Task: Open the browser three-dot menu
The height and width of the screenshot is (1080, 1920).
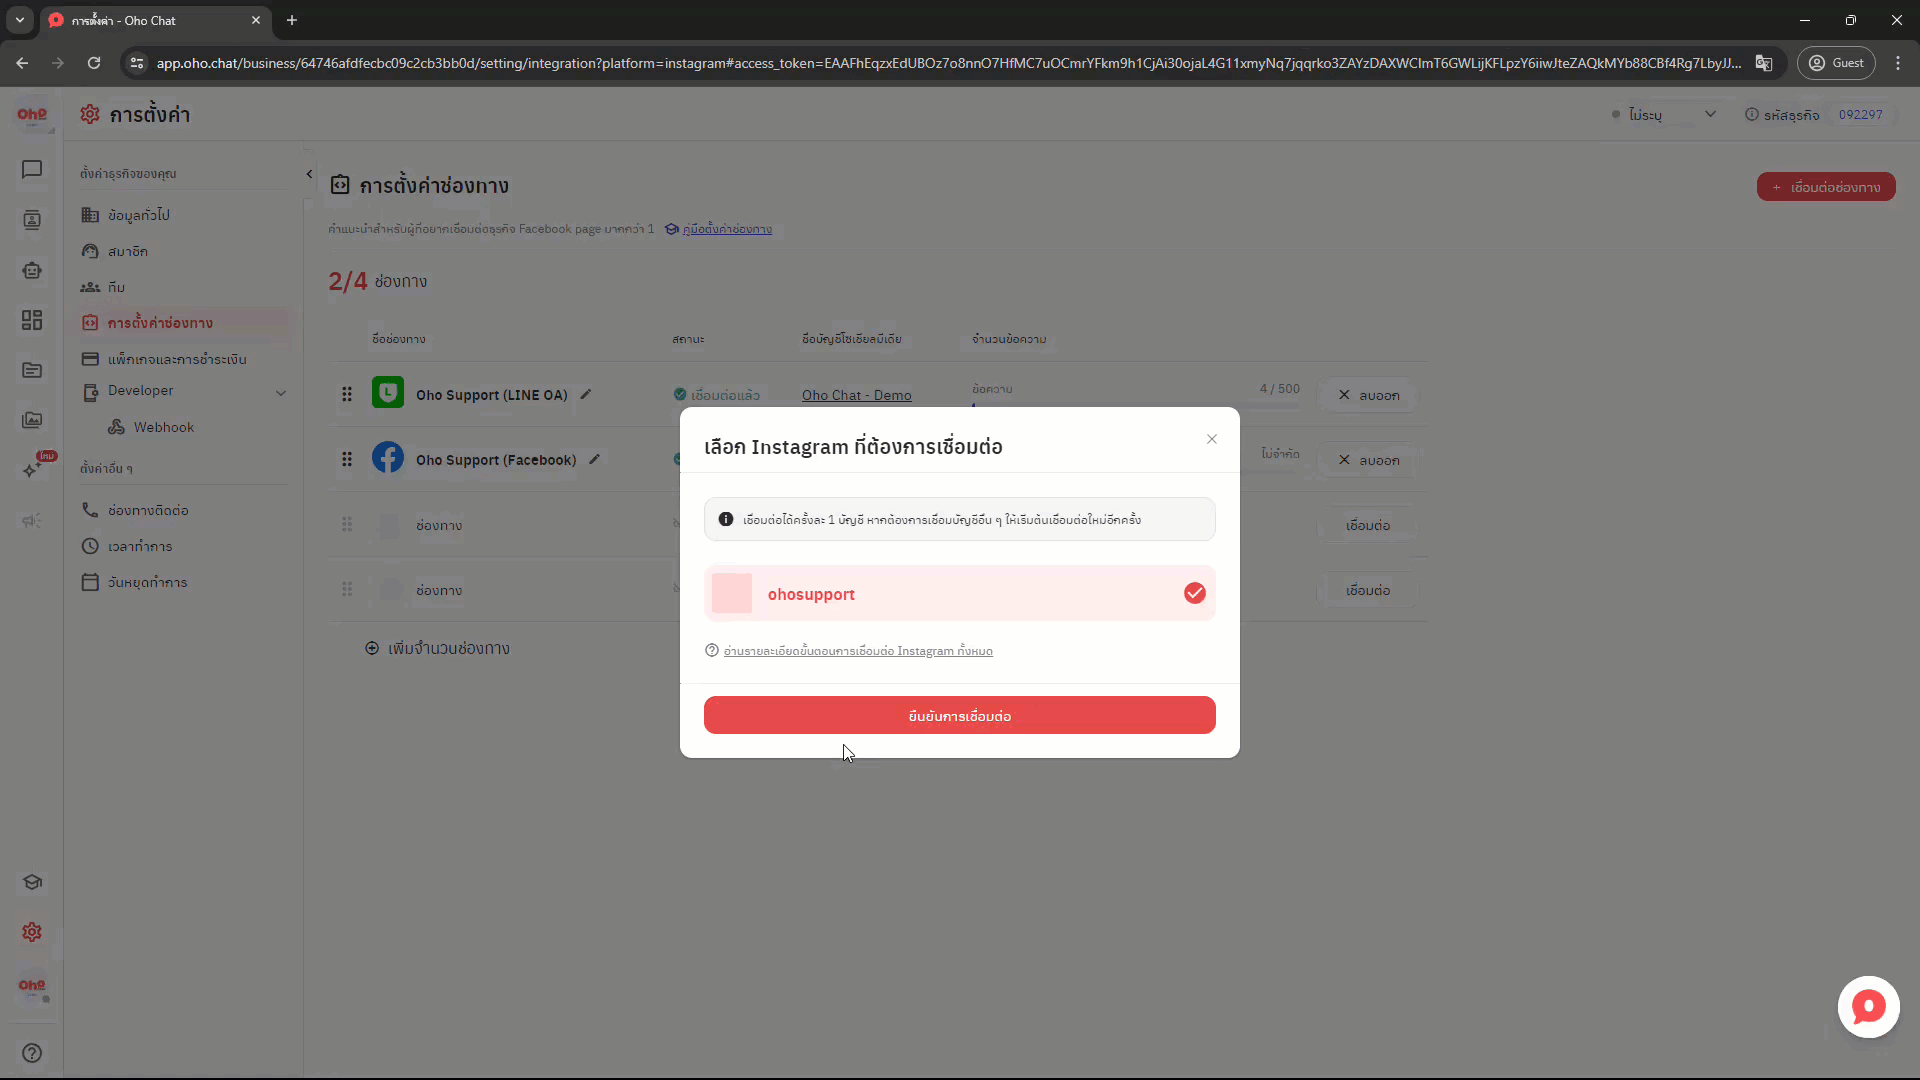Action: [x=1898, y=63]
